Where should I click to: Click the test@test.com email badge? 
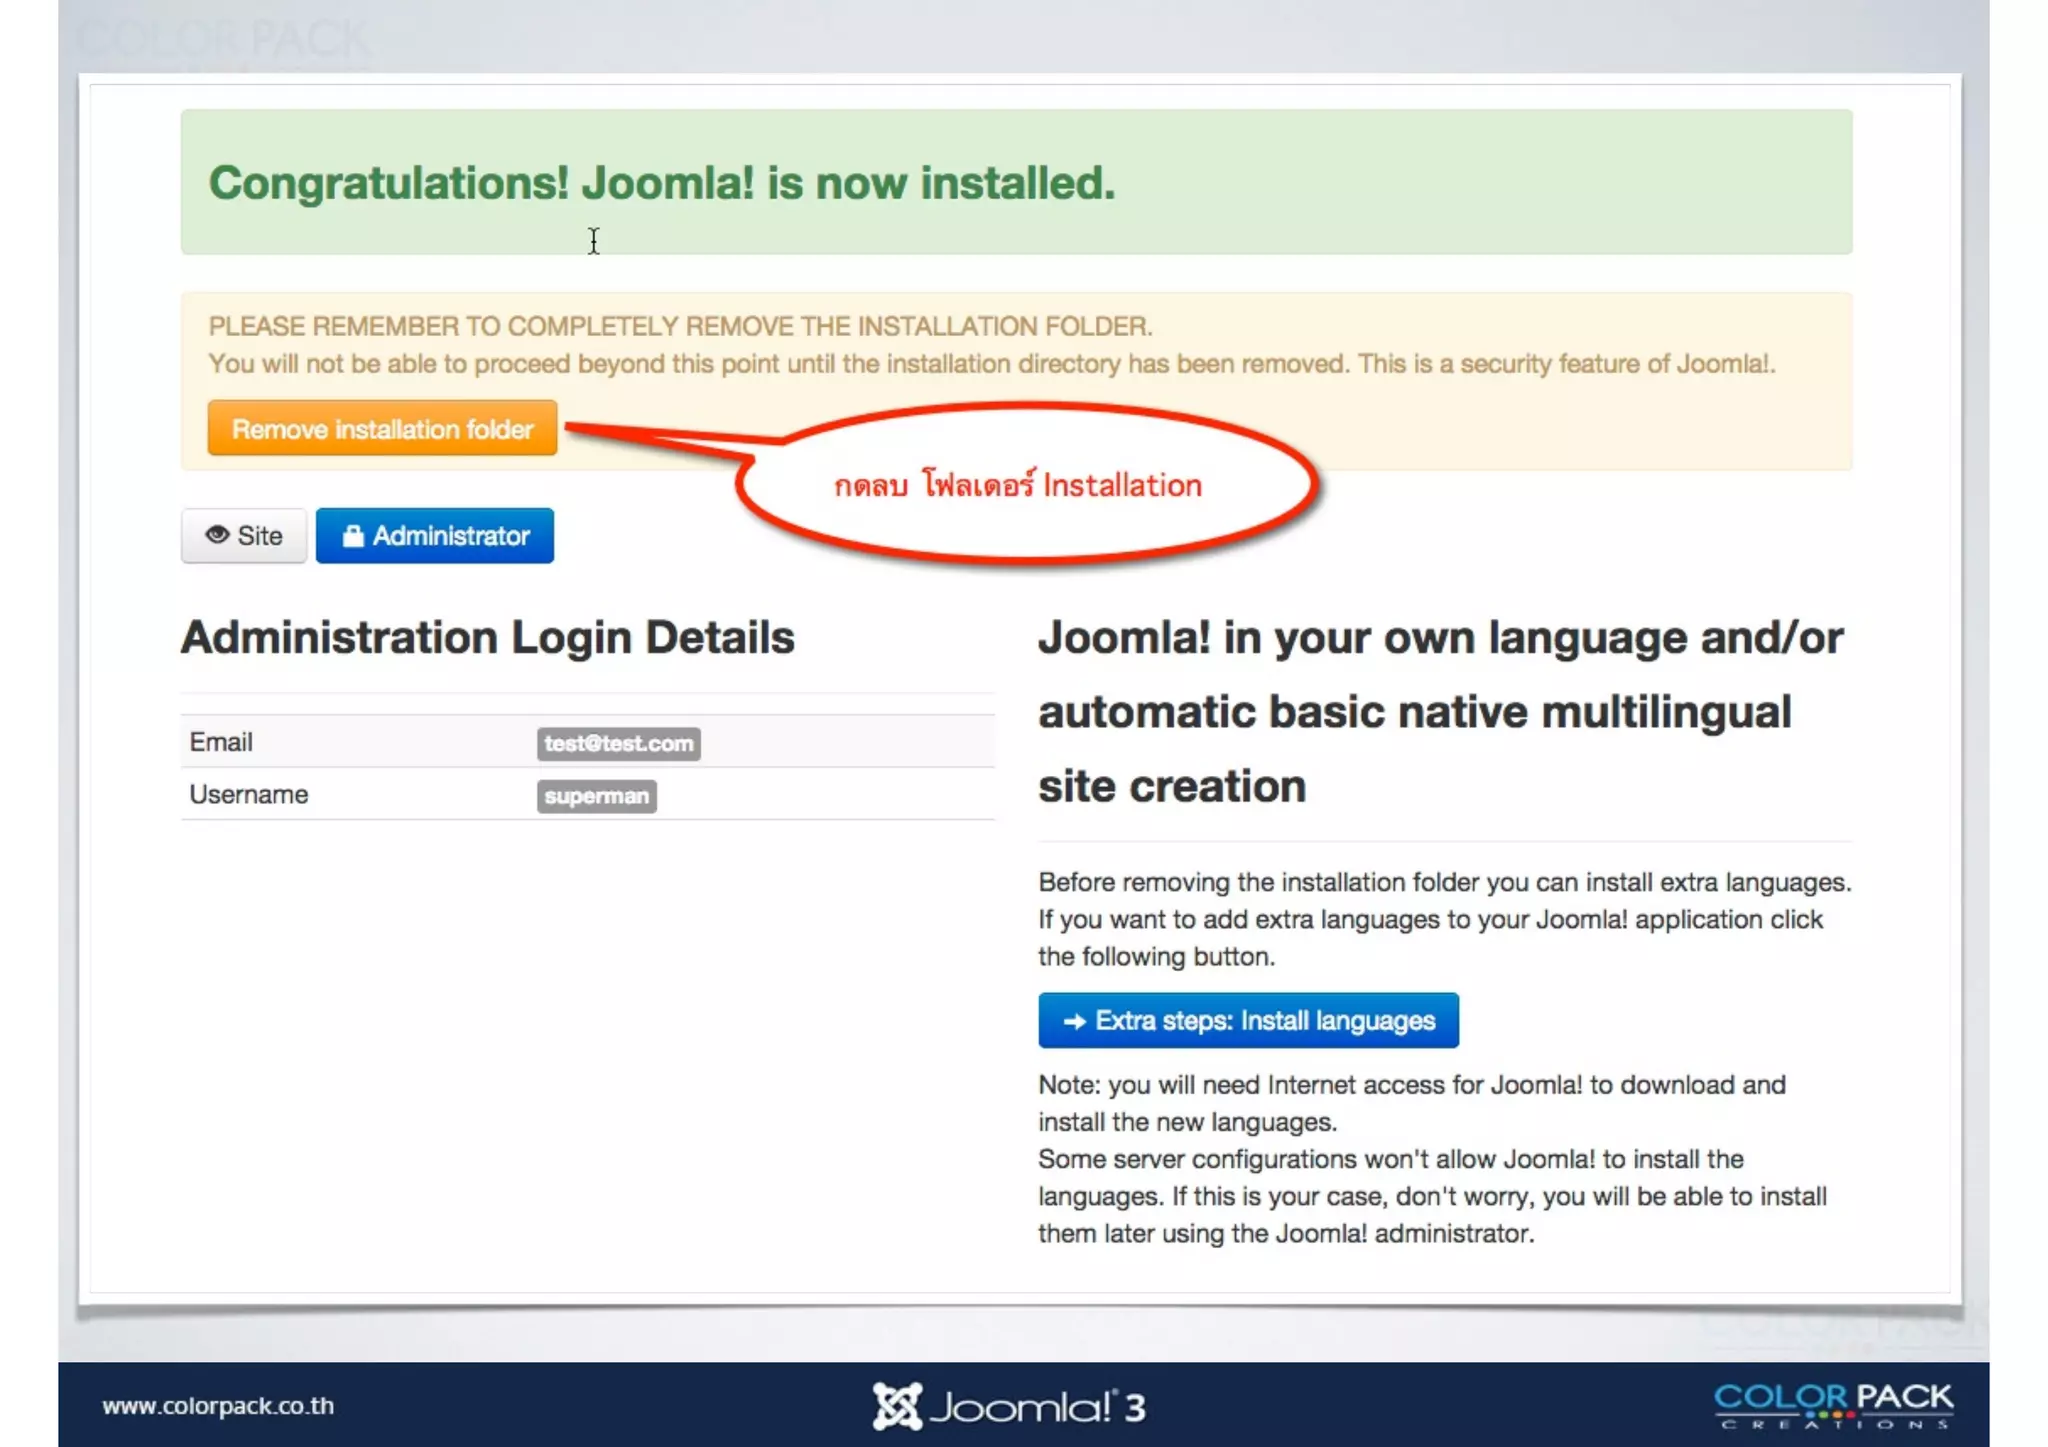pos(618,743)
